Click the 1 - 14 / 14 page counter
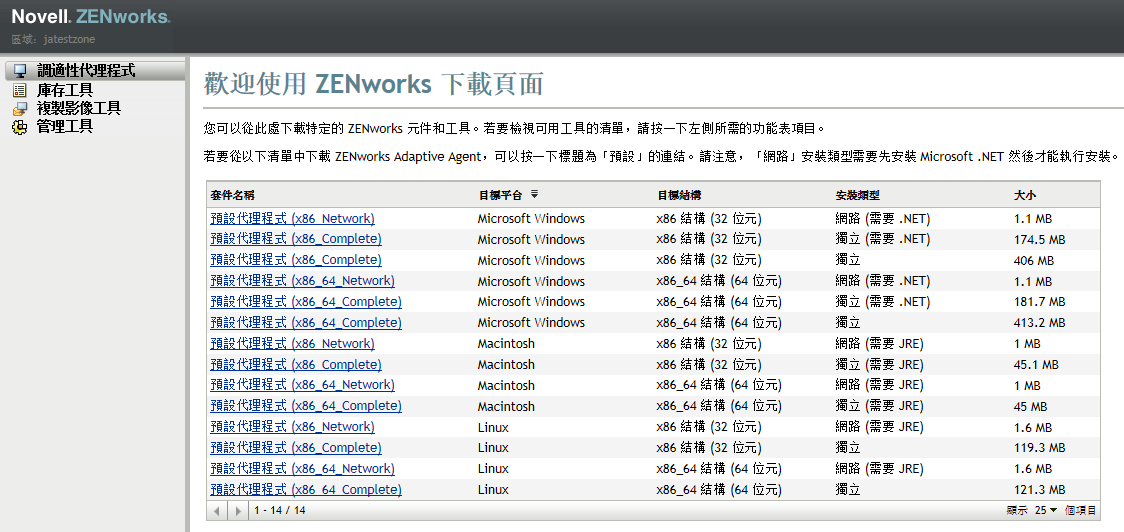 (280, 510)
